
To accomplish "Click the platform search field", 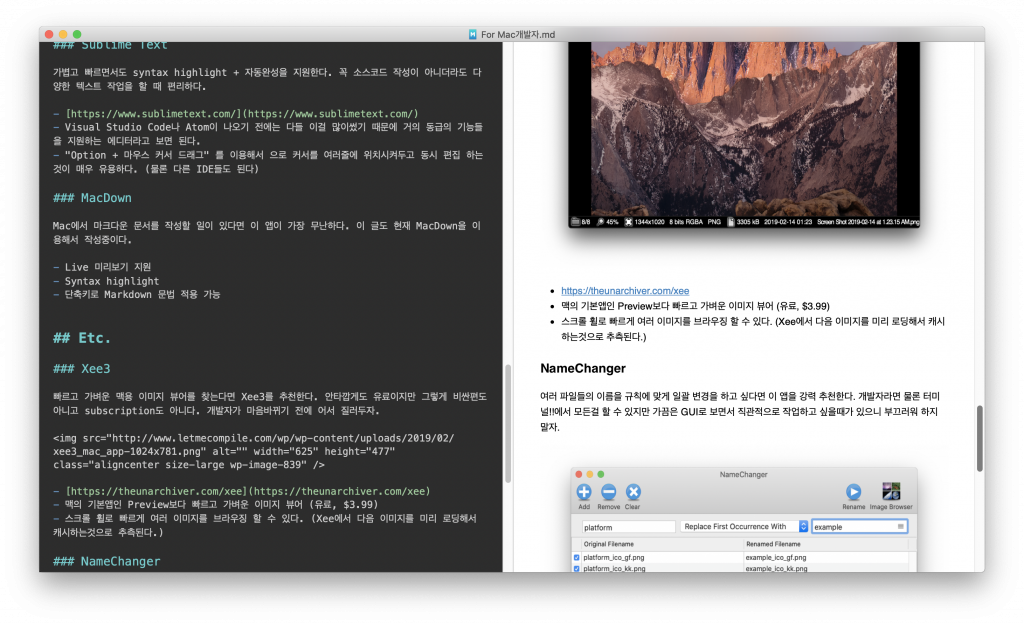I will pyautogui.click(x=628, y=527).
